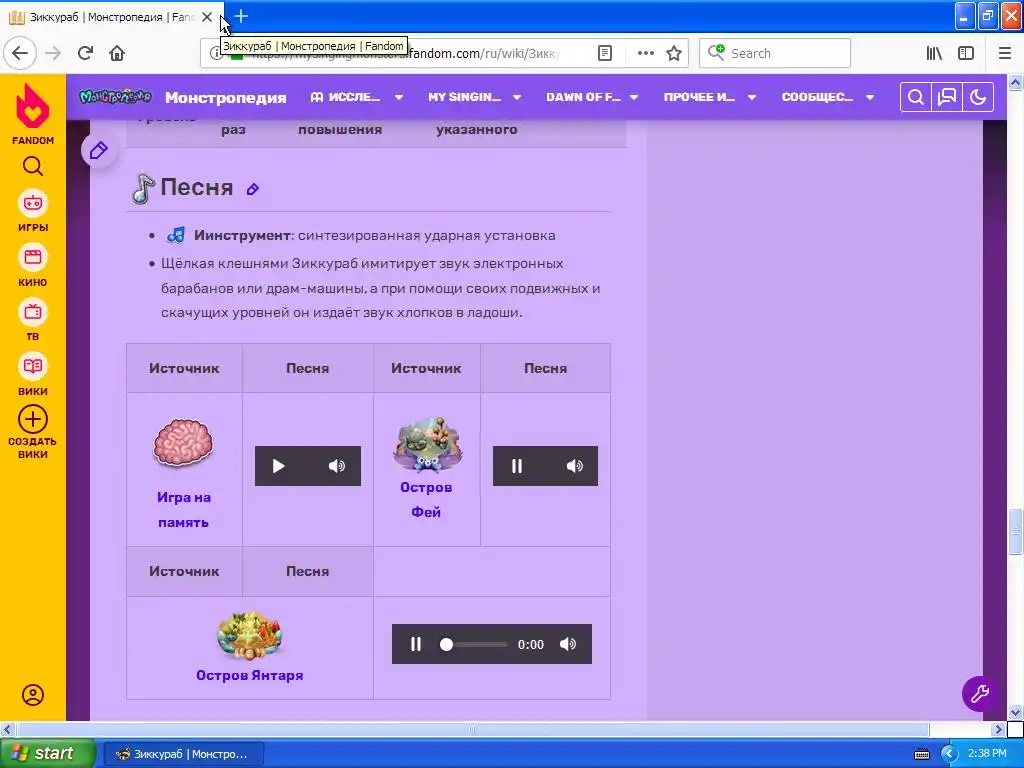Click the Firefox Search input field
Viewport: 1024px width, 768px height.
[x=775, y=53]
